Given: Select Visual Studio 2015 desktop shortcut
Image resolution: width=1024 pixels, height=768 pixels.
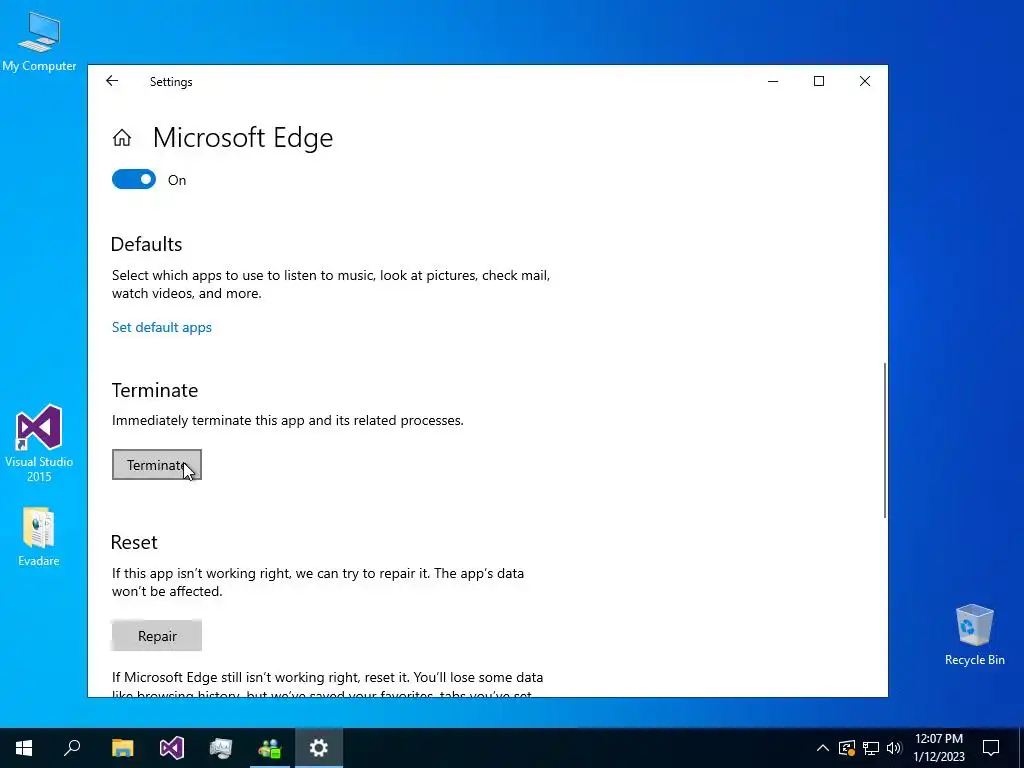Looking at the screenshot, I should tap(39, 444).
